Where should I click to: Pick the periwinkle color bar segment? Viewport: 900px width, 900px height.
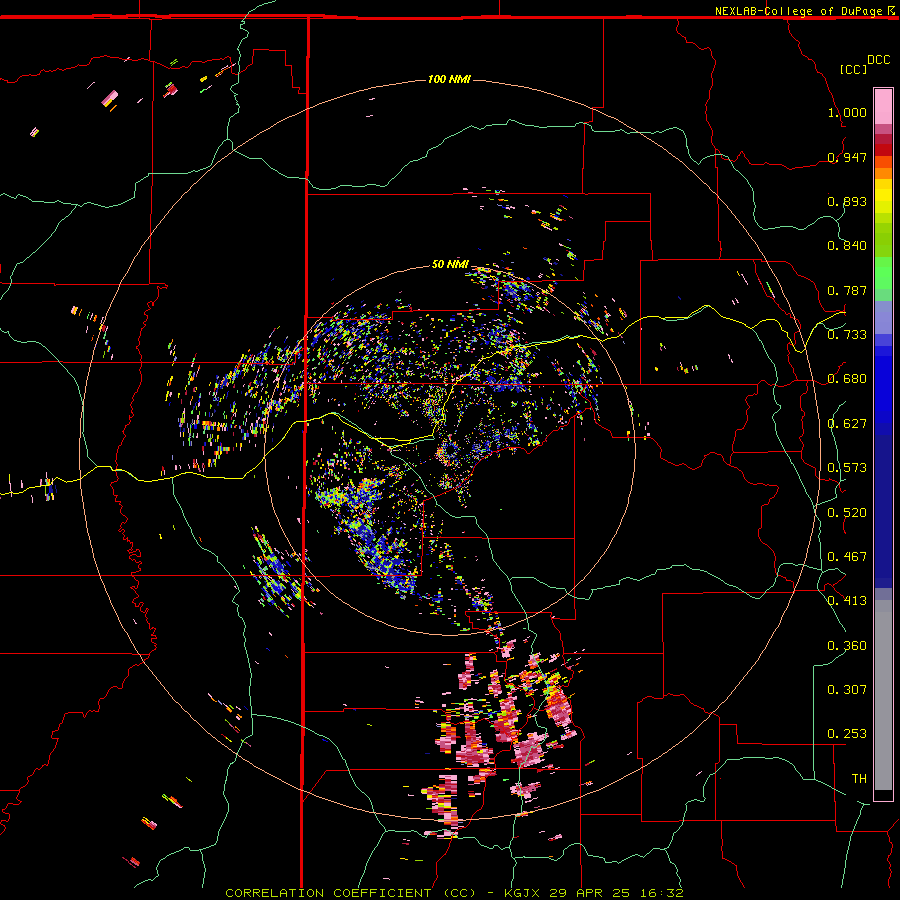883,318
